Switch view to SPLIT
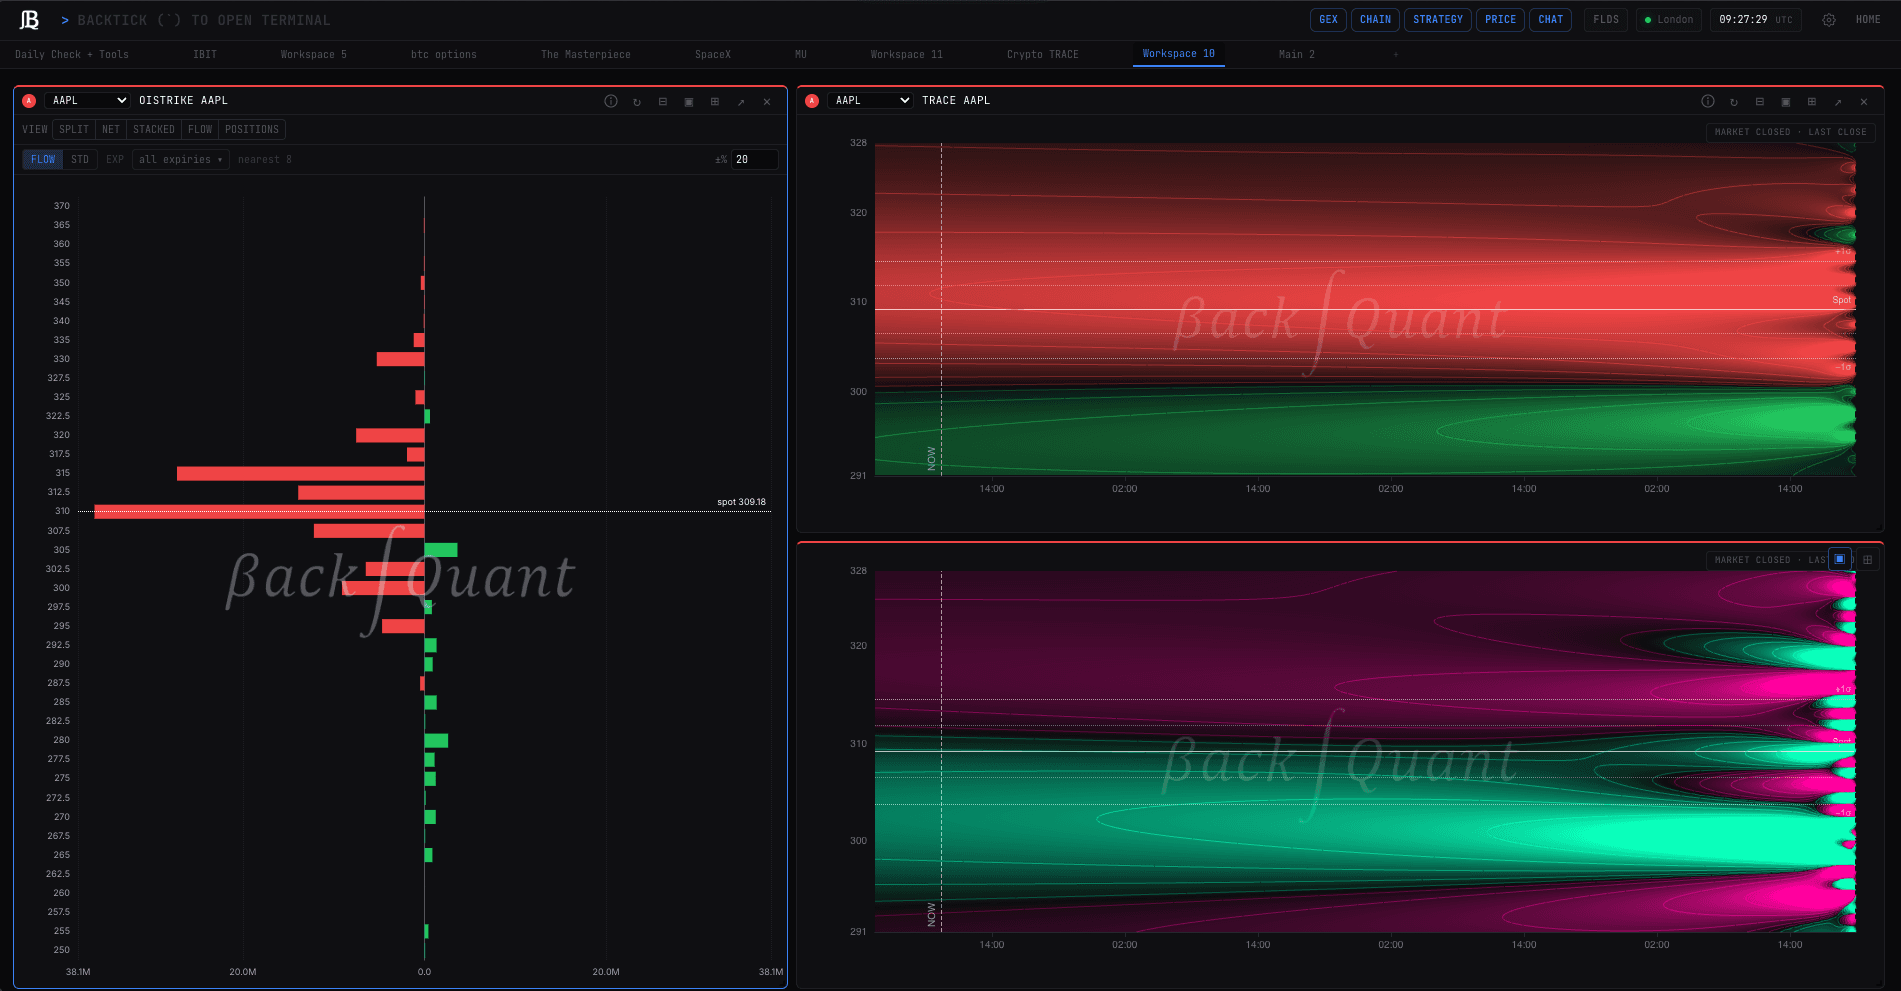 coord(74,129)
